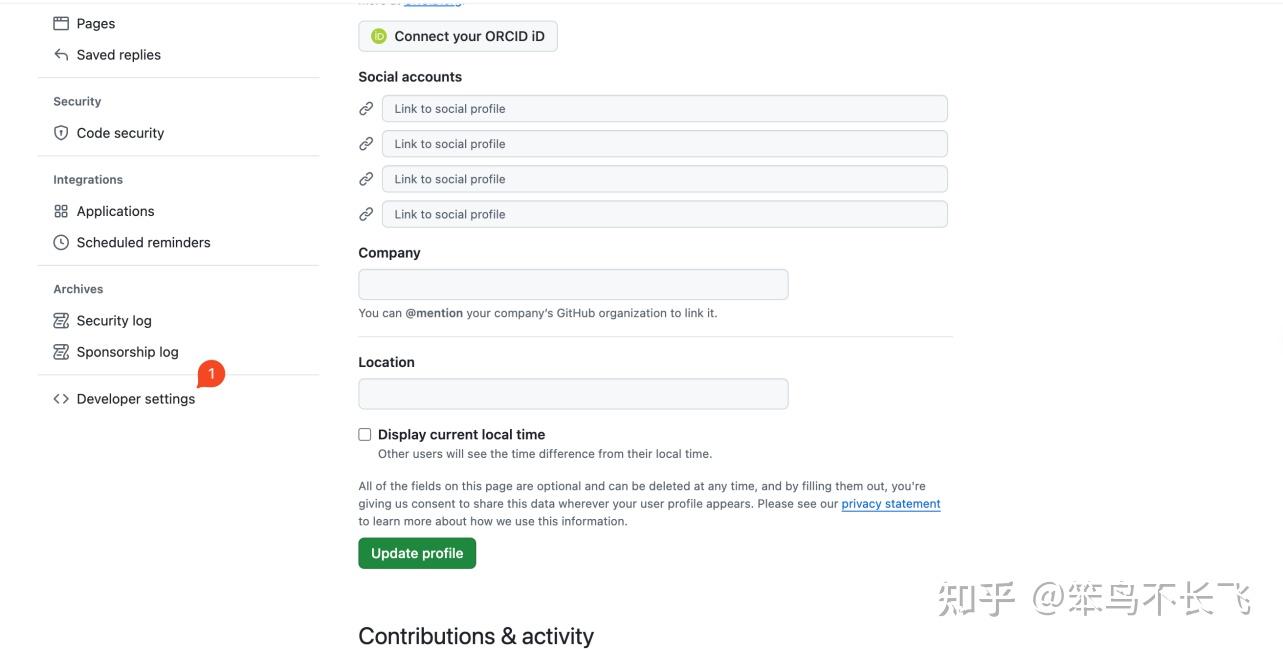1283x649 pixels.
Task: Click the chain icon beside the first social field
Action: point(366,108)
